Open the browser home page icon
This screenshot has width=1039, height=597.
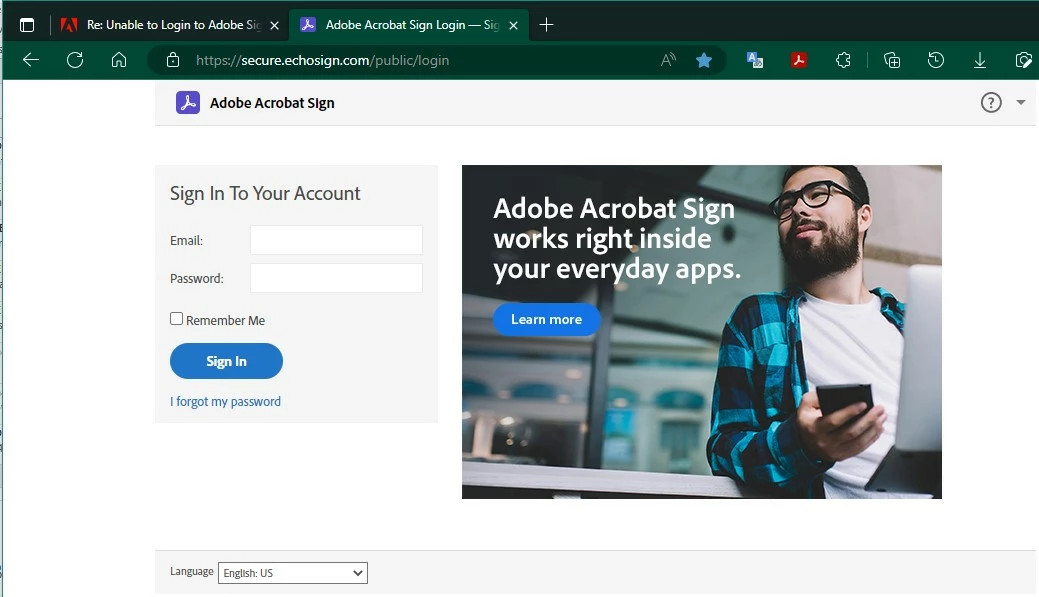click(119, 60)
